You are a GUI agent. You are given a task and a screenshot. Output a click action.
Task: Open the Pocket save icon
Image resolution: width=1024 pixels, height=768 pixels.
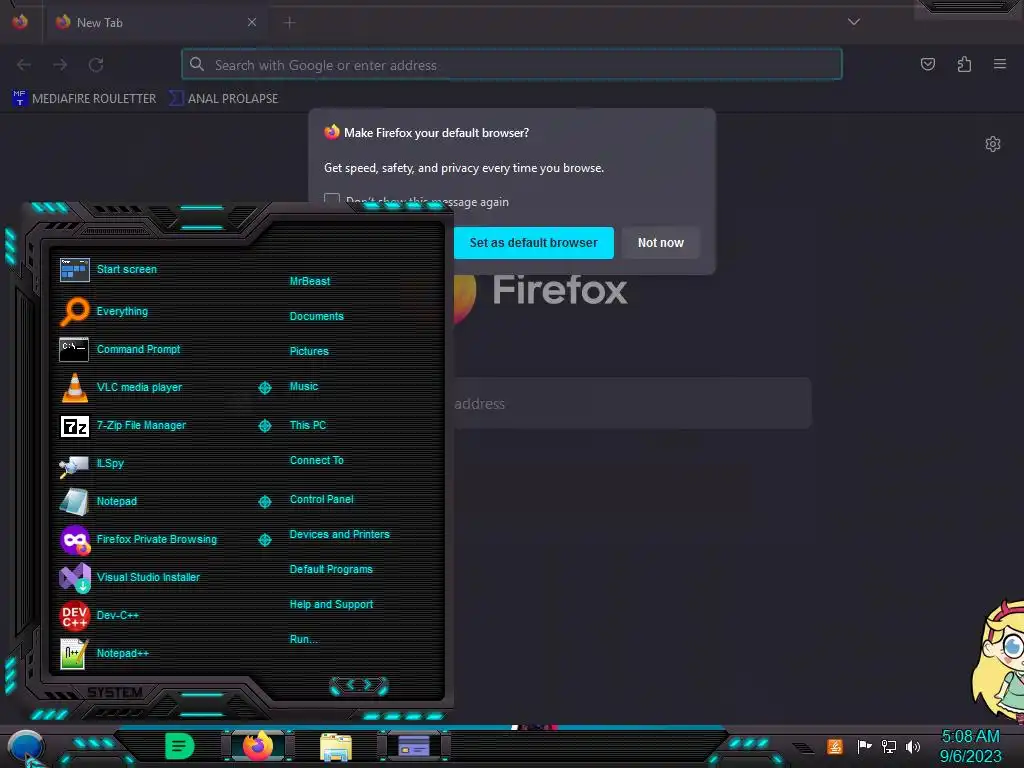(x=927, y=64)
